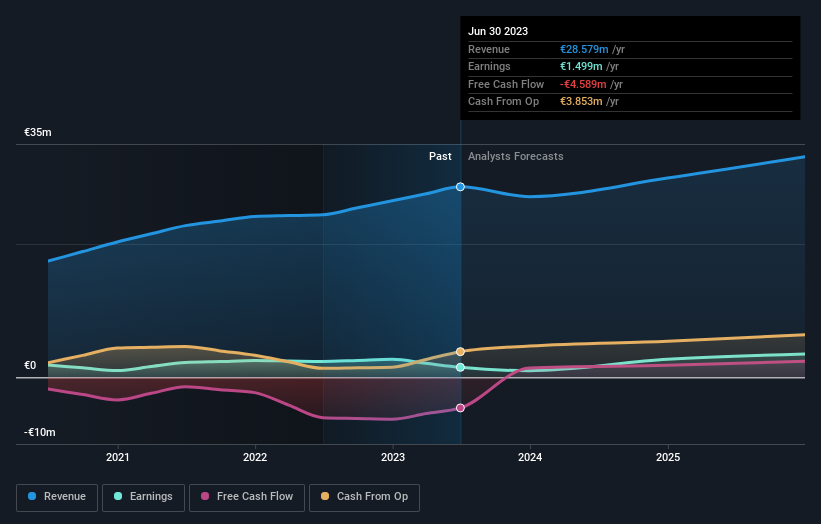Click the €0 y-axis label
This screenshot has height=524, width=821.
tap(30, 365)
